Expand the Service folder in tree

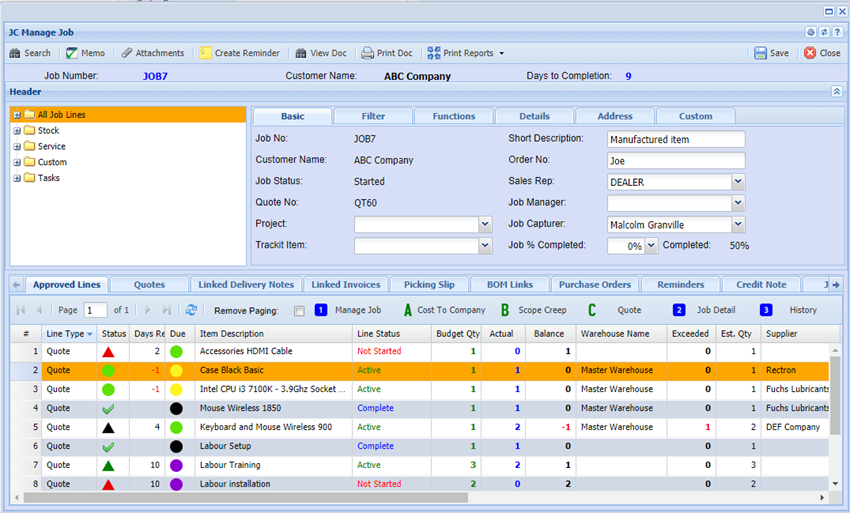pyautogui.click(x=17, y=147)
